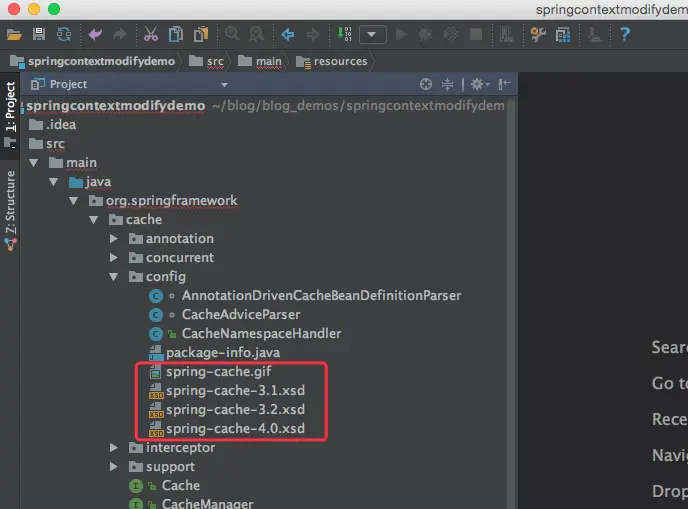Click the Paste toolbar icon

tap(201, 34)
